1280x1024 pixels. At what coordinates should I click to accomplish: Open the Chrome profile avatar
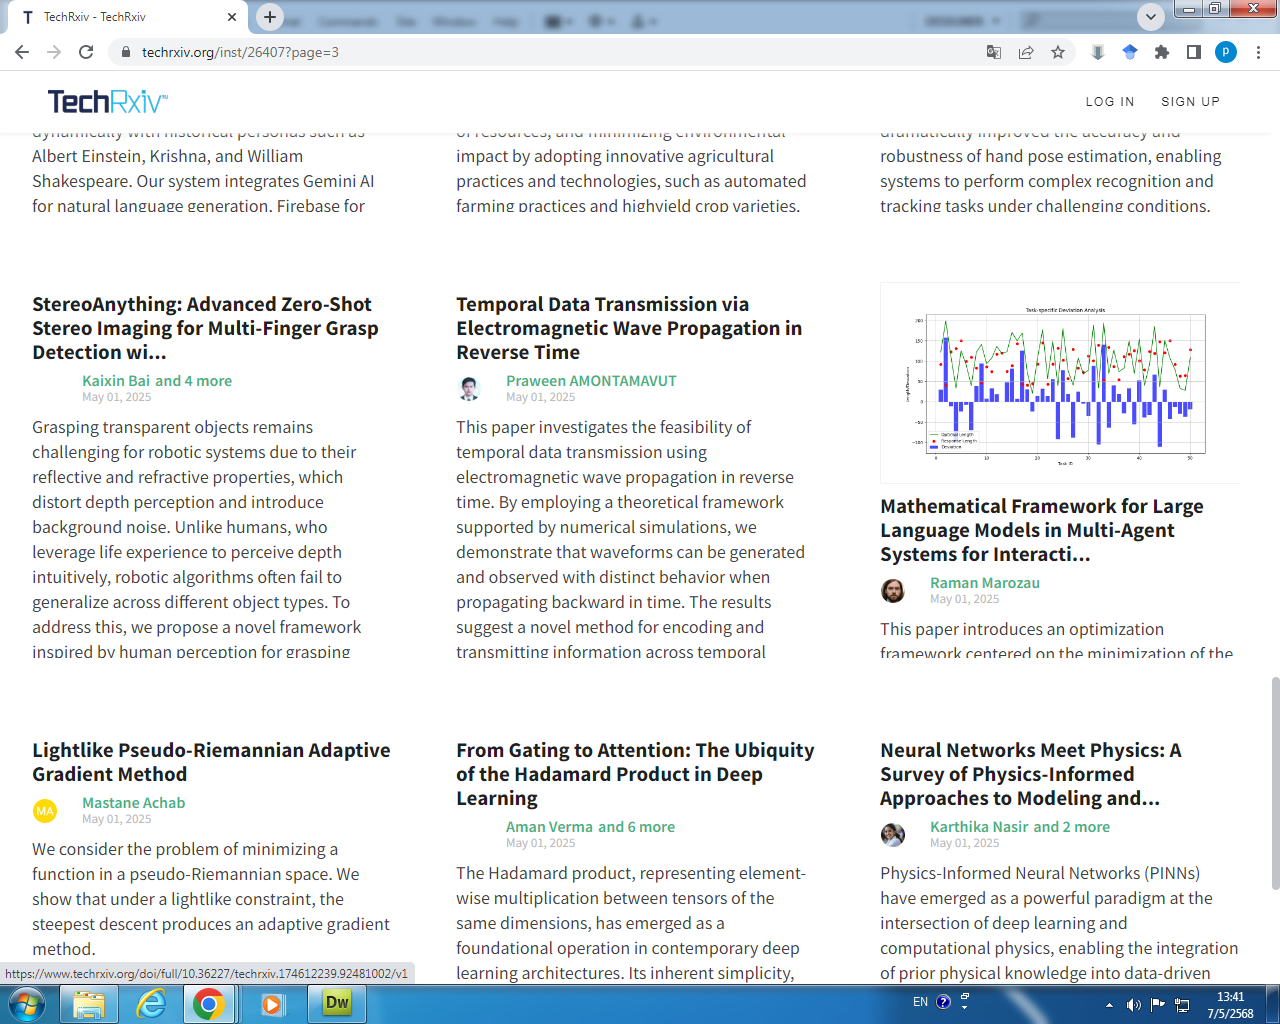tap(1226, 52)
